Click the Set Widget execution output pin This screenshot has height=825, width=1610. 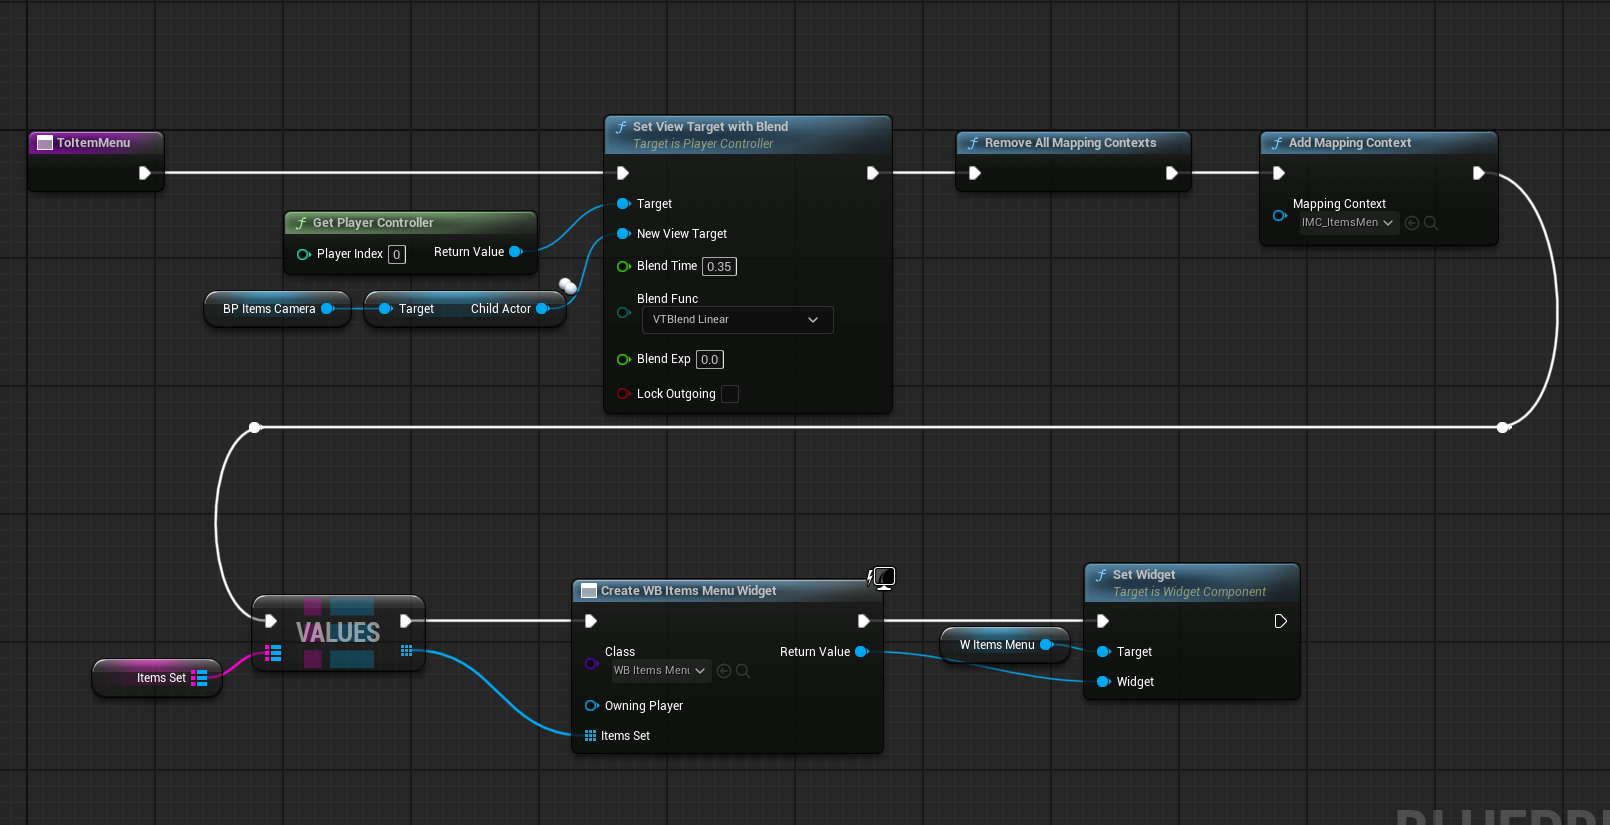1280,621
